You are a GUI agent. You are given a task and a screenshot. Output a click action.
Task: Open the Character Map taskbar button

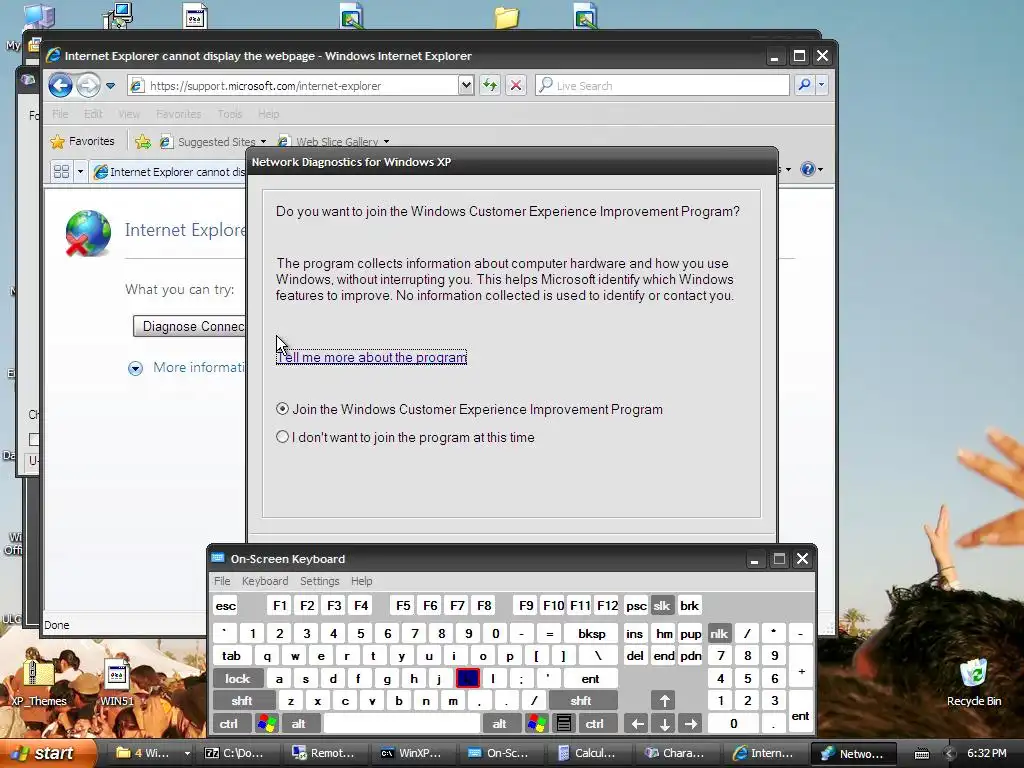[675, 754]
